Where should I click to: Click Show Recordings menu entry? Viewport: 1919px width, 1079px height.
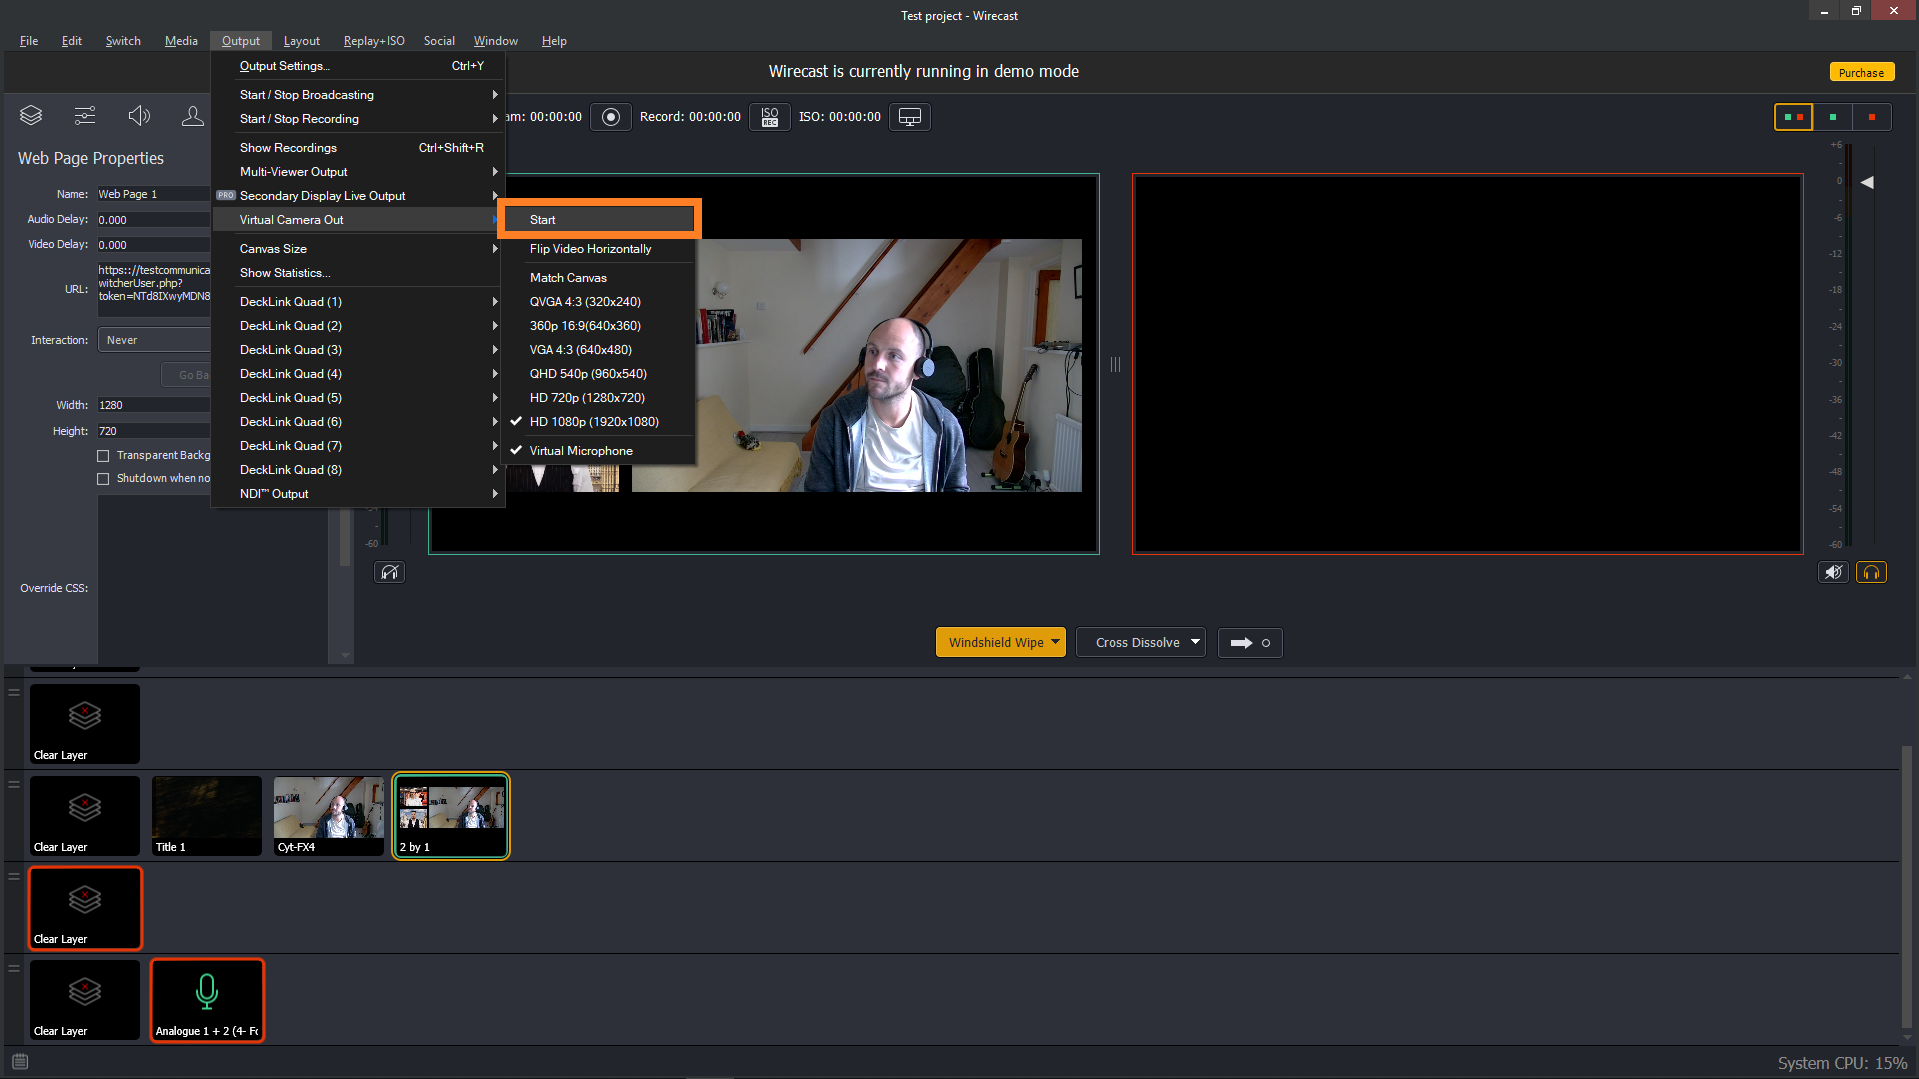(x=358, y=148)
